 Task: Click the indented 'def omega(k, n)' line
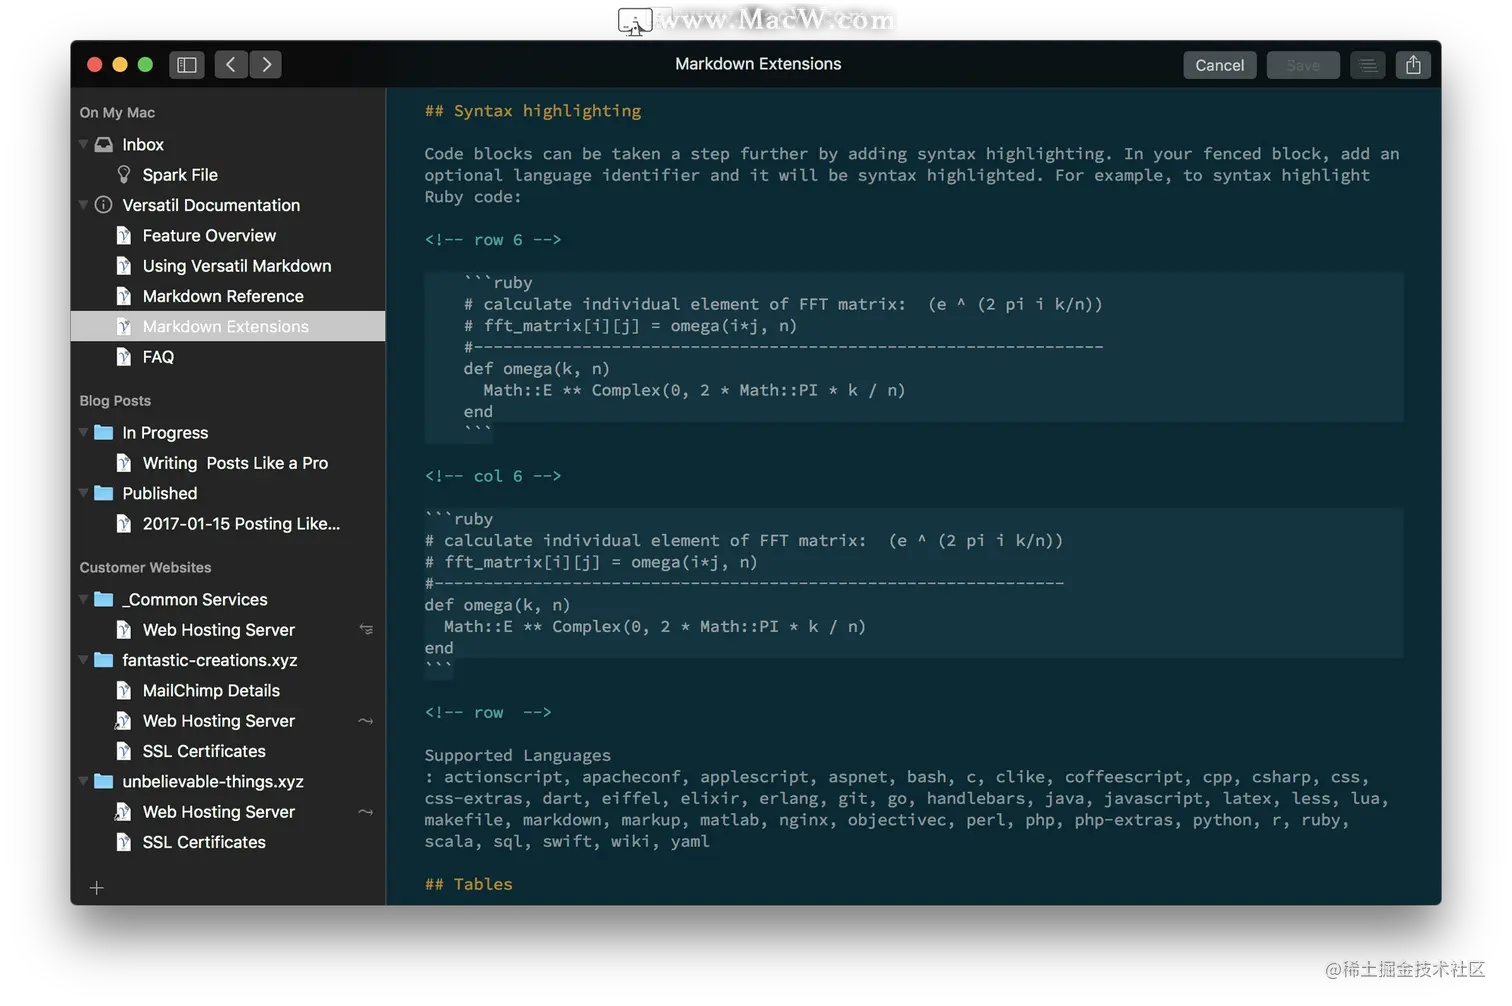point(536,369)
